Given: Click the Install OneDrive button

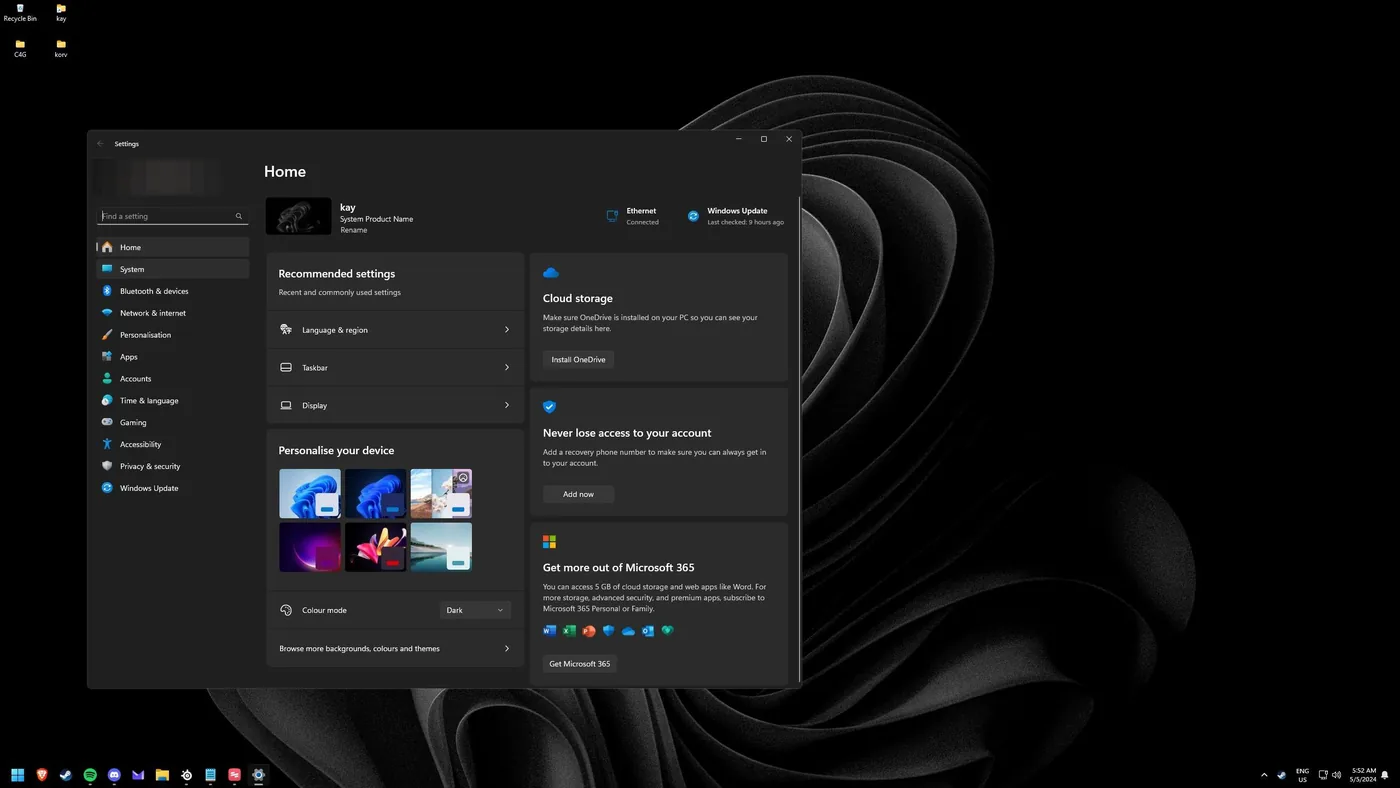Looking at the screenshot, I should pos(578,359).
